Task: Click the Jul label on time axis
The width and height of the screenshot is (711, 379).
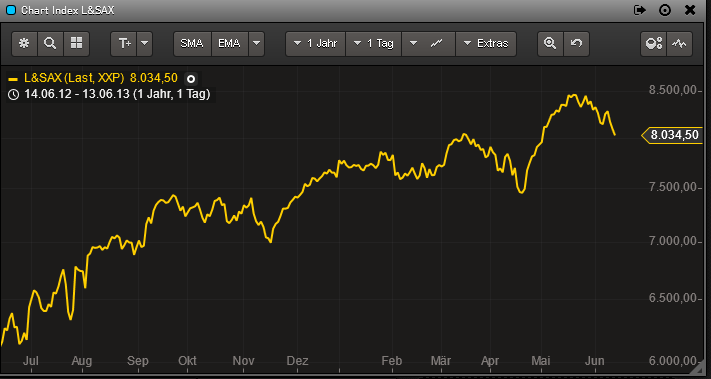Action: (x=30, y=361)
